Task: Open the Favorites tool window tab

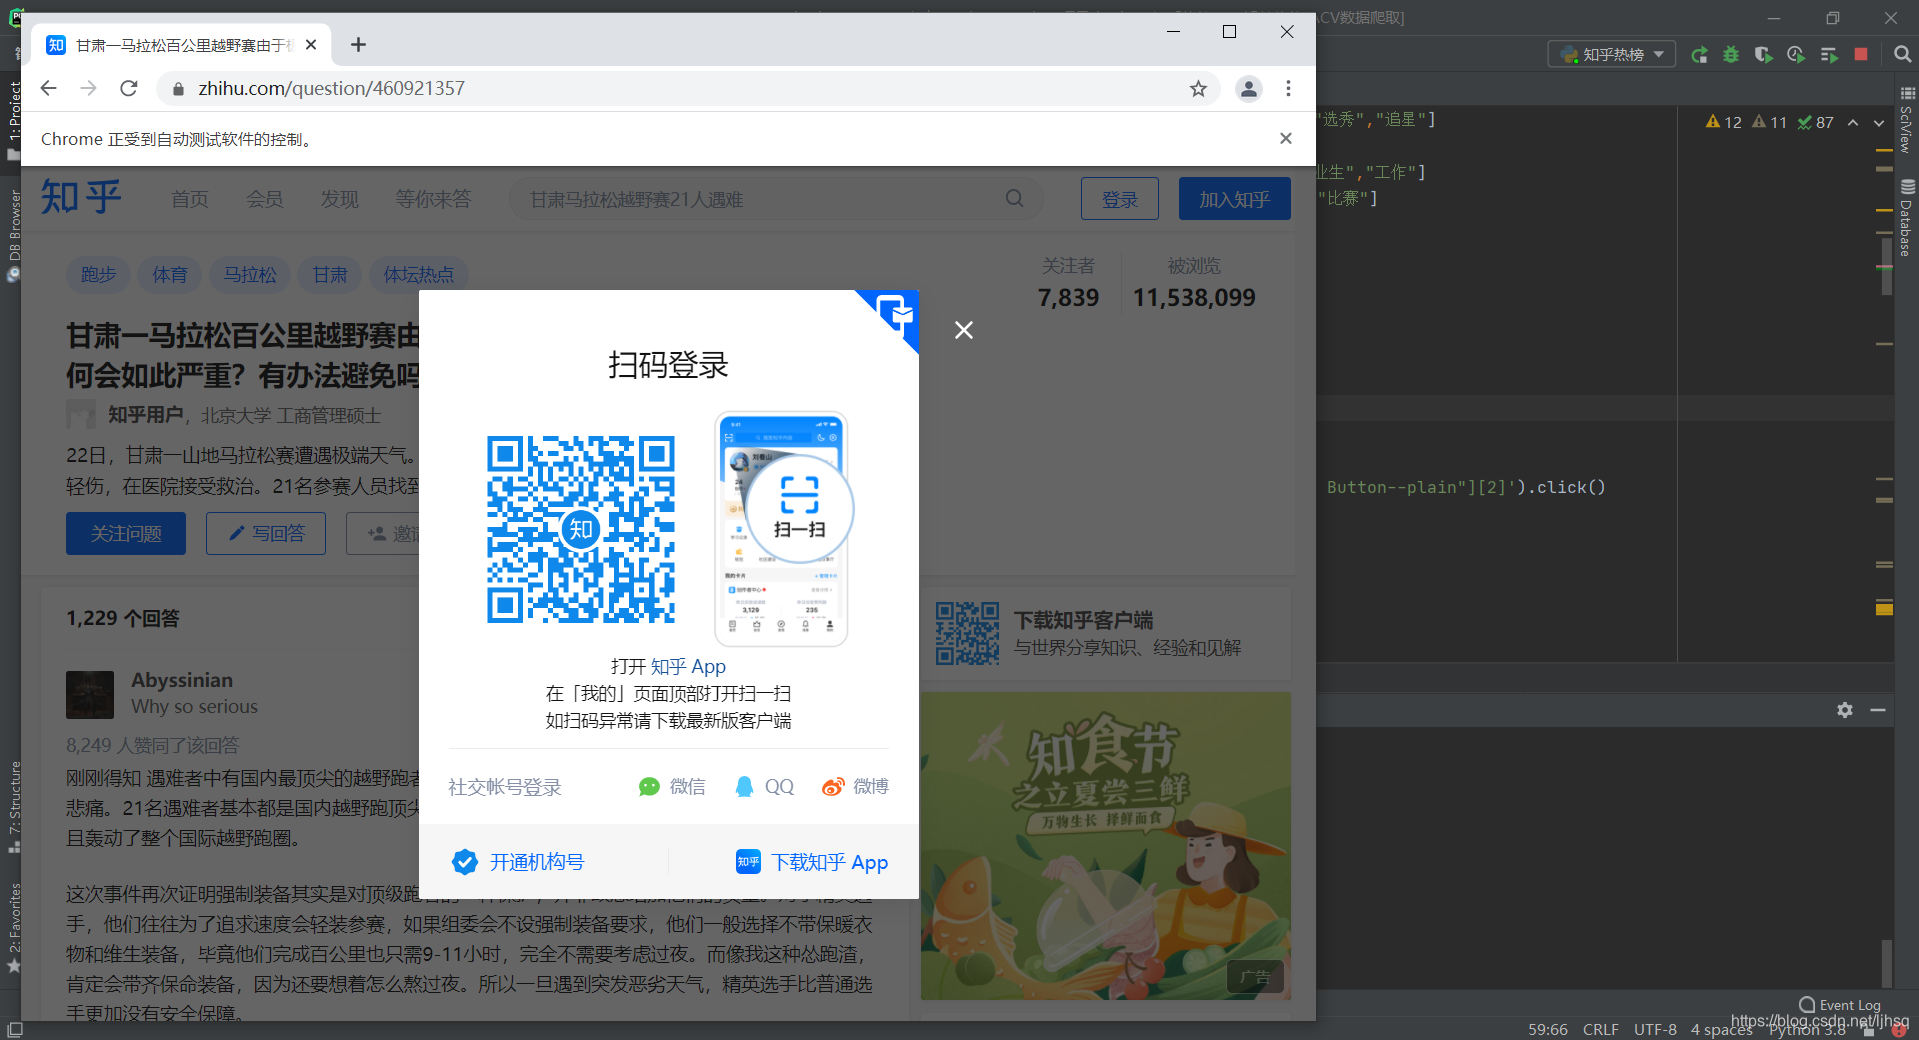Action: pyautogui.click(x=14, y=928)
